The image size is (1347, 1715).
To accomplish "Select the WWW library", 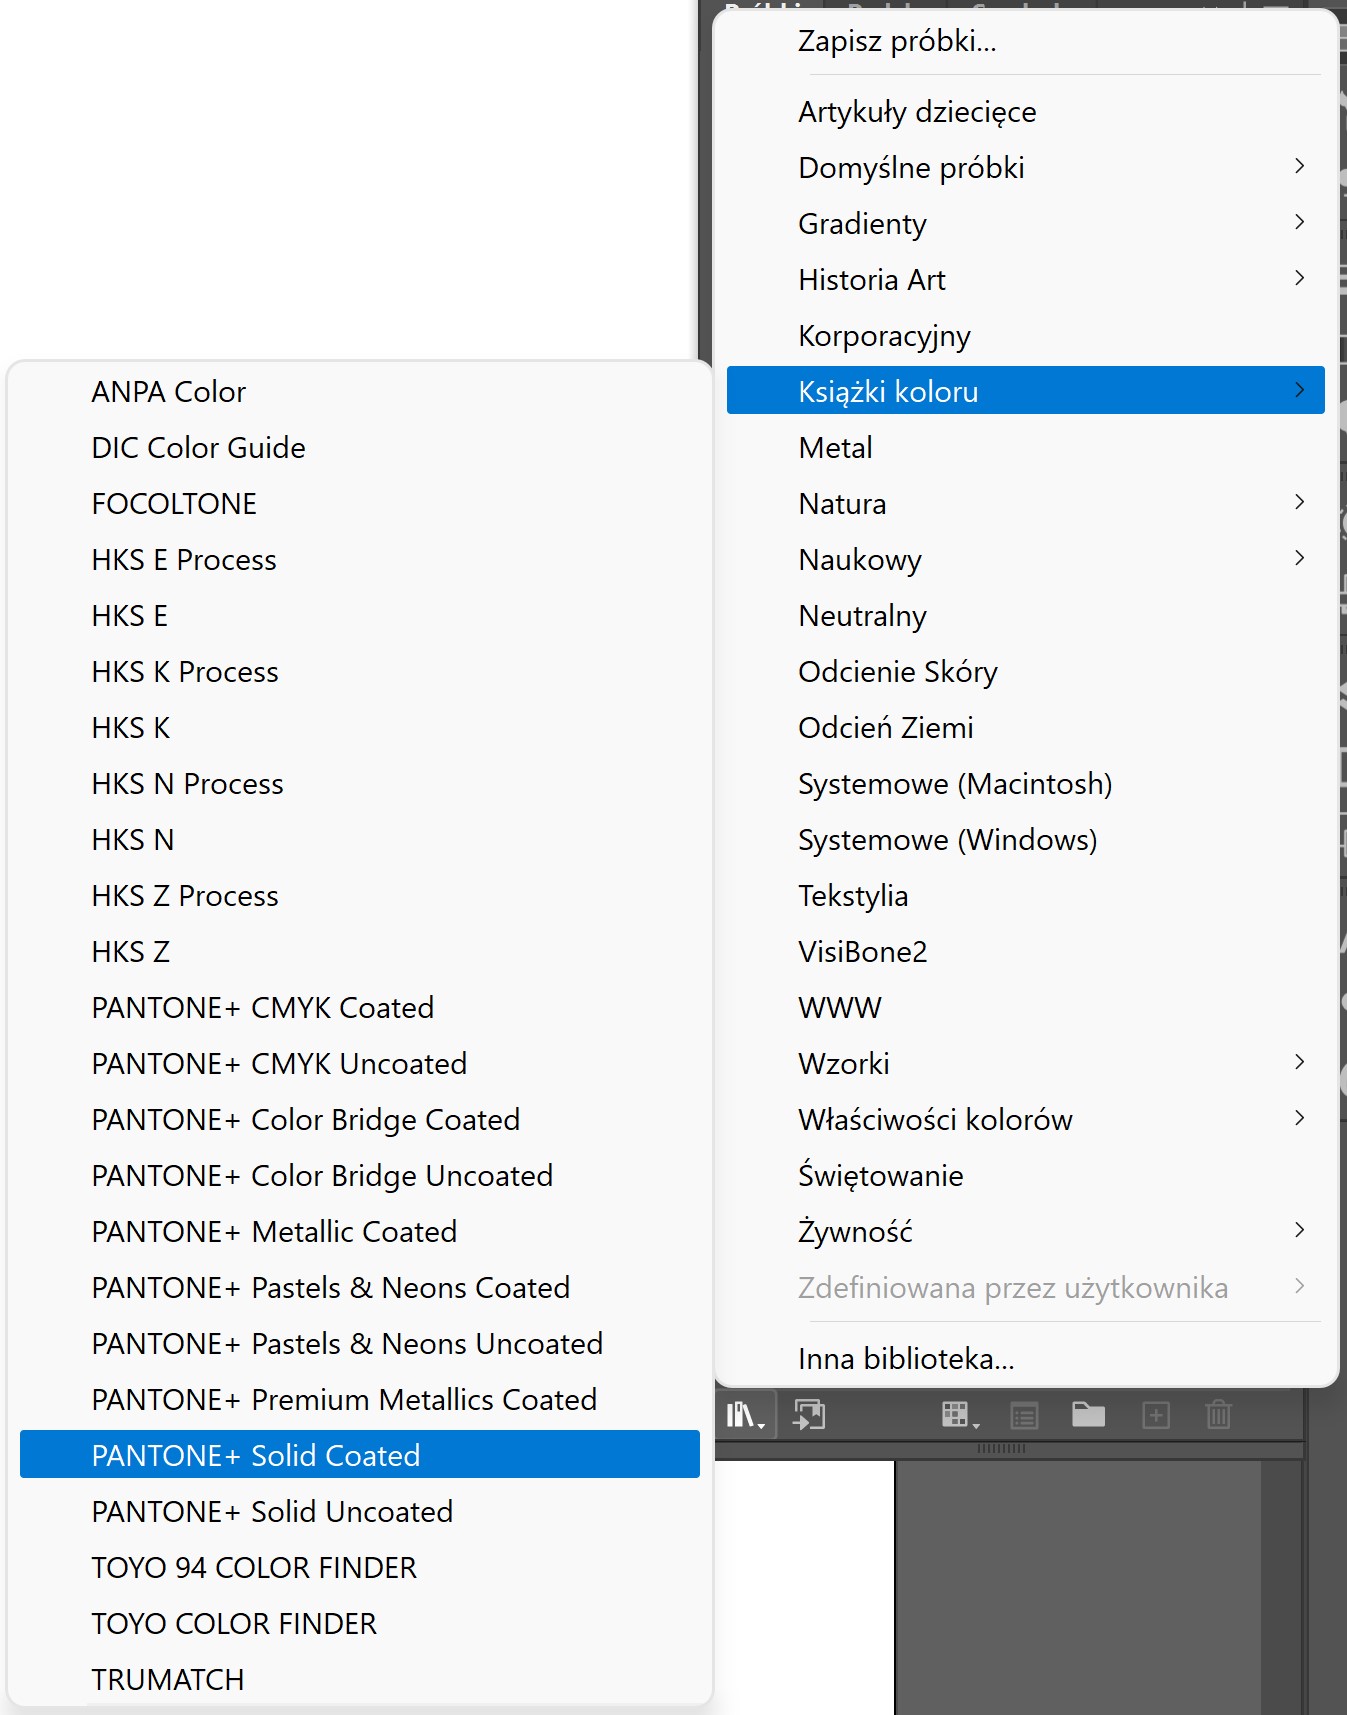I will click(1025, 1008).
